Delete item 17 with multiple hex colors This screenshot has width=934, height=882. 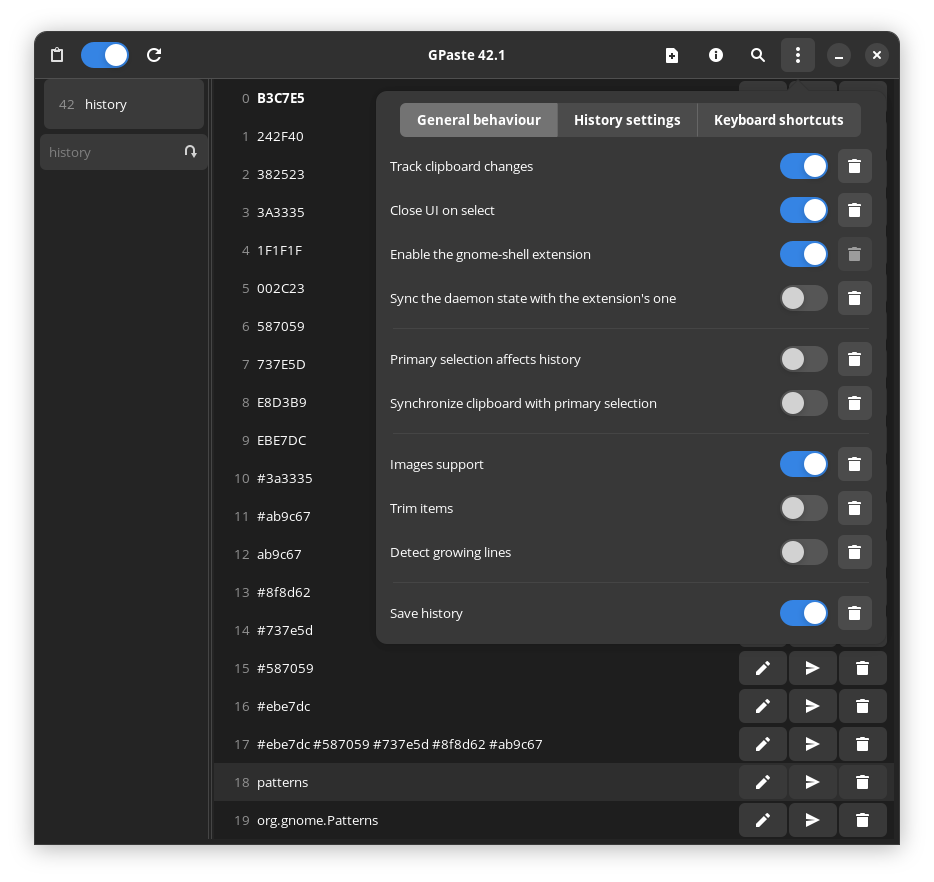[x=863, y=744]
